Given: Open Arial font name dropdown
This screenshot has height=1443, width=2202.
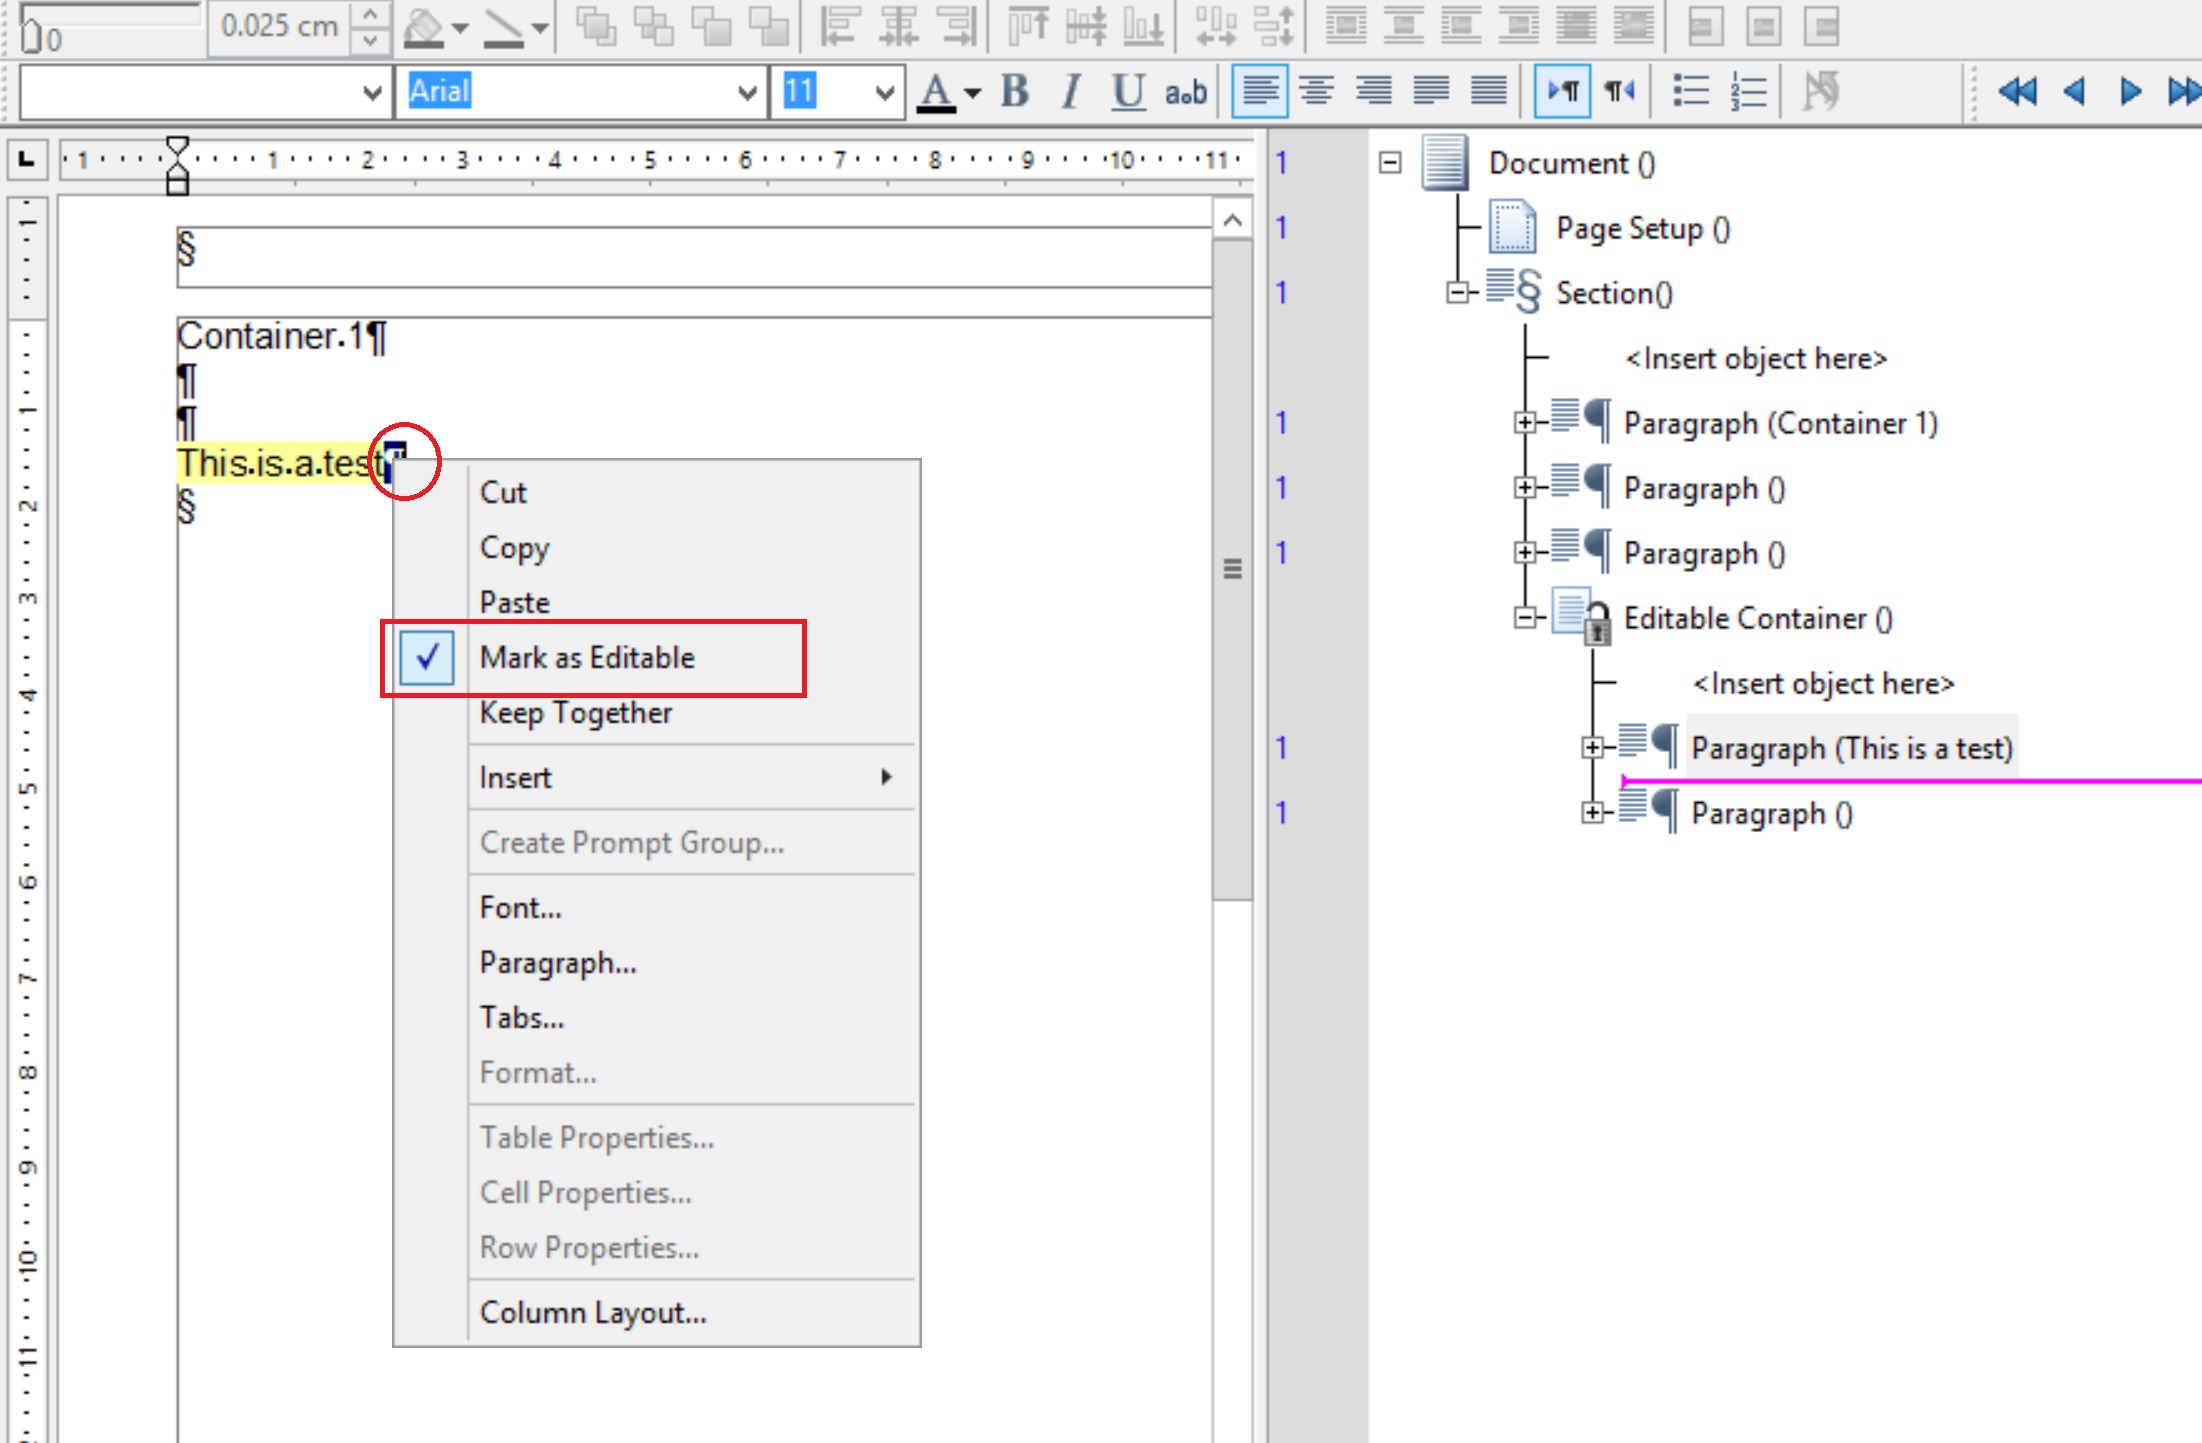Looking at the screenshot, I should (746, 93).
